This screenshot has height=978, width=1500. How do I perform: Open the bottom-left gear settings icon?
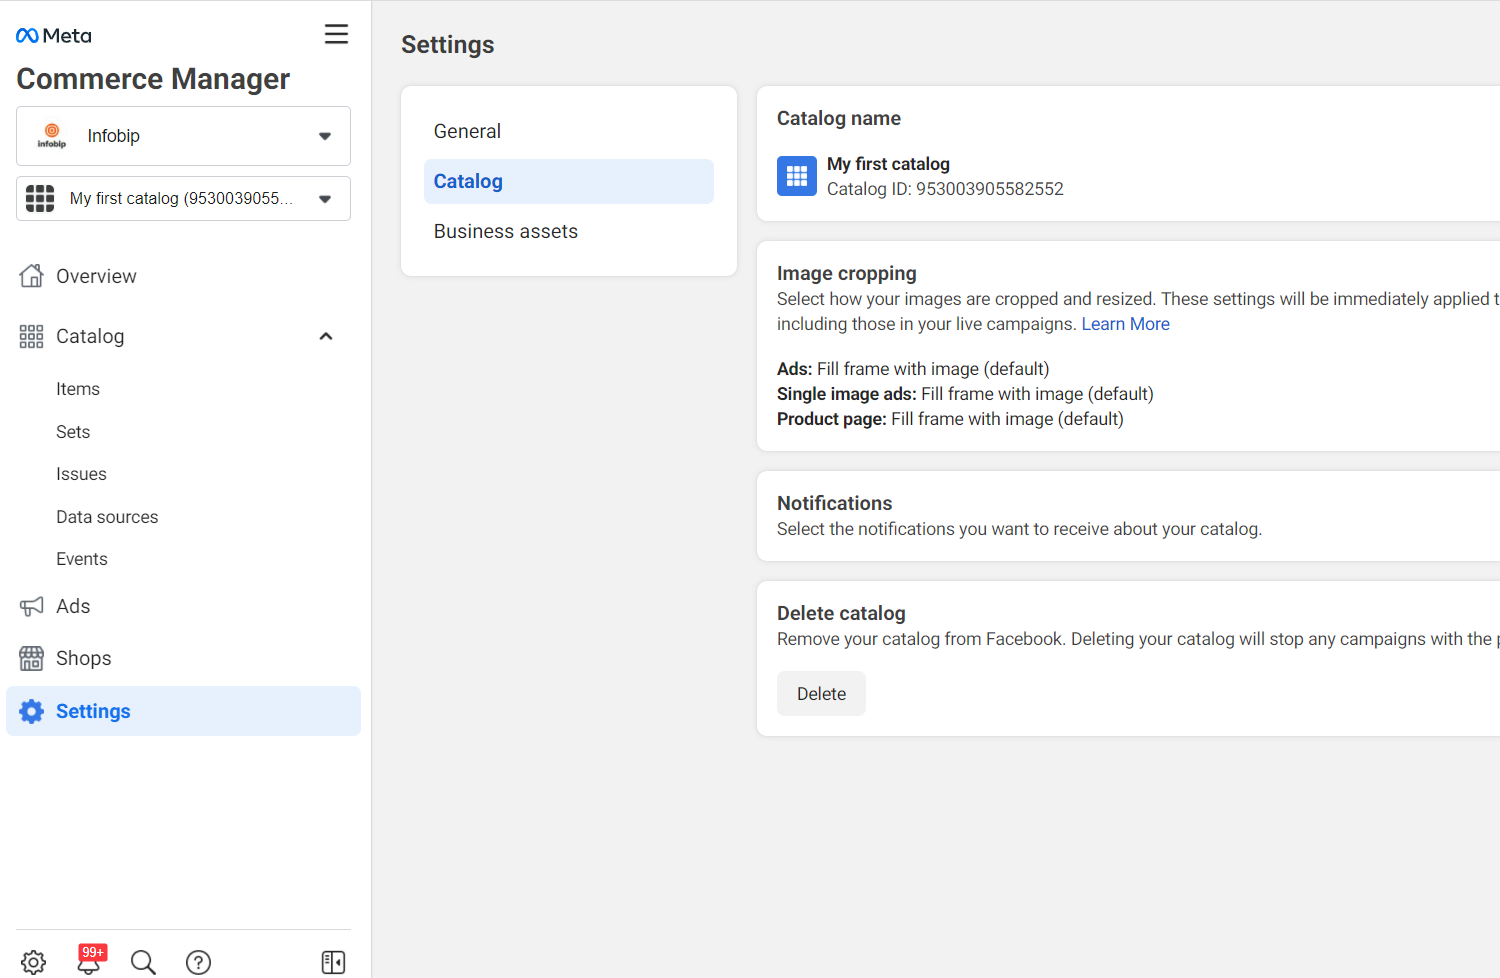click(x=33, y=962)
